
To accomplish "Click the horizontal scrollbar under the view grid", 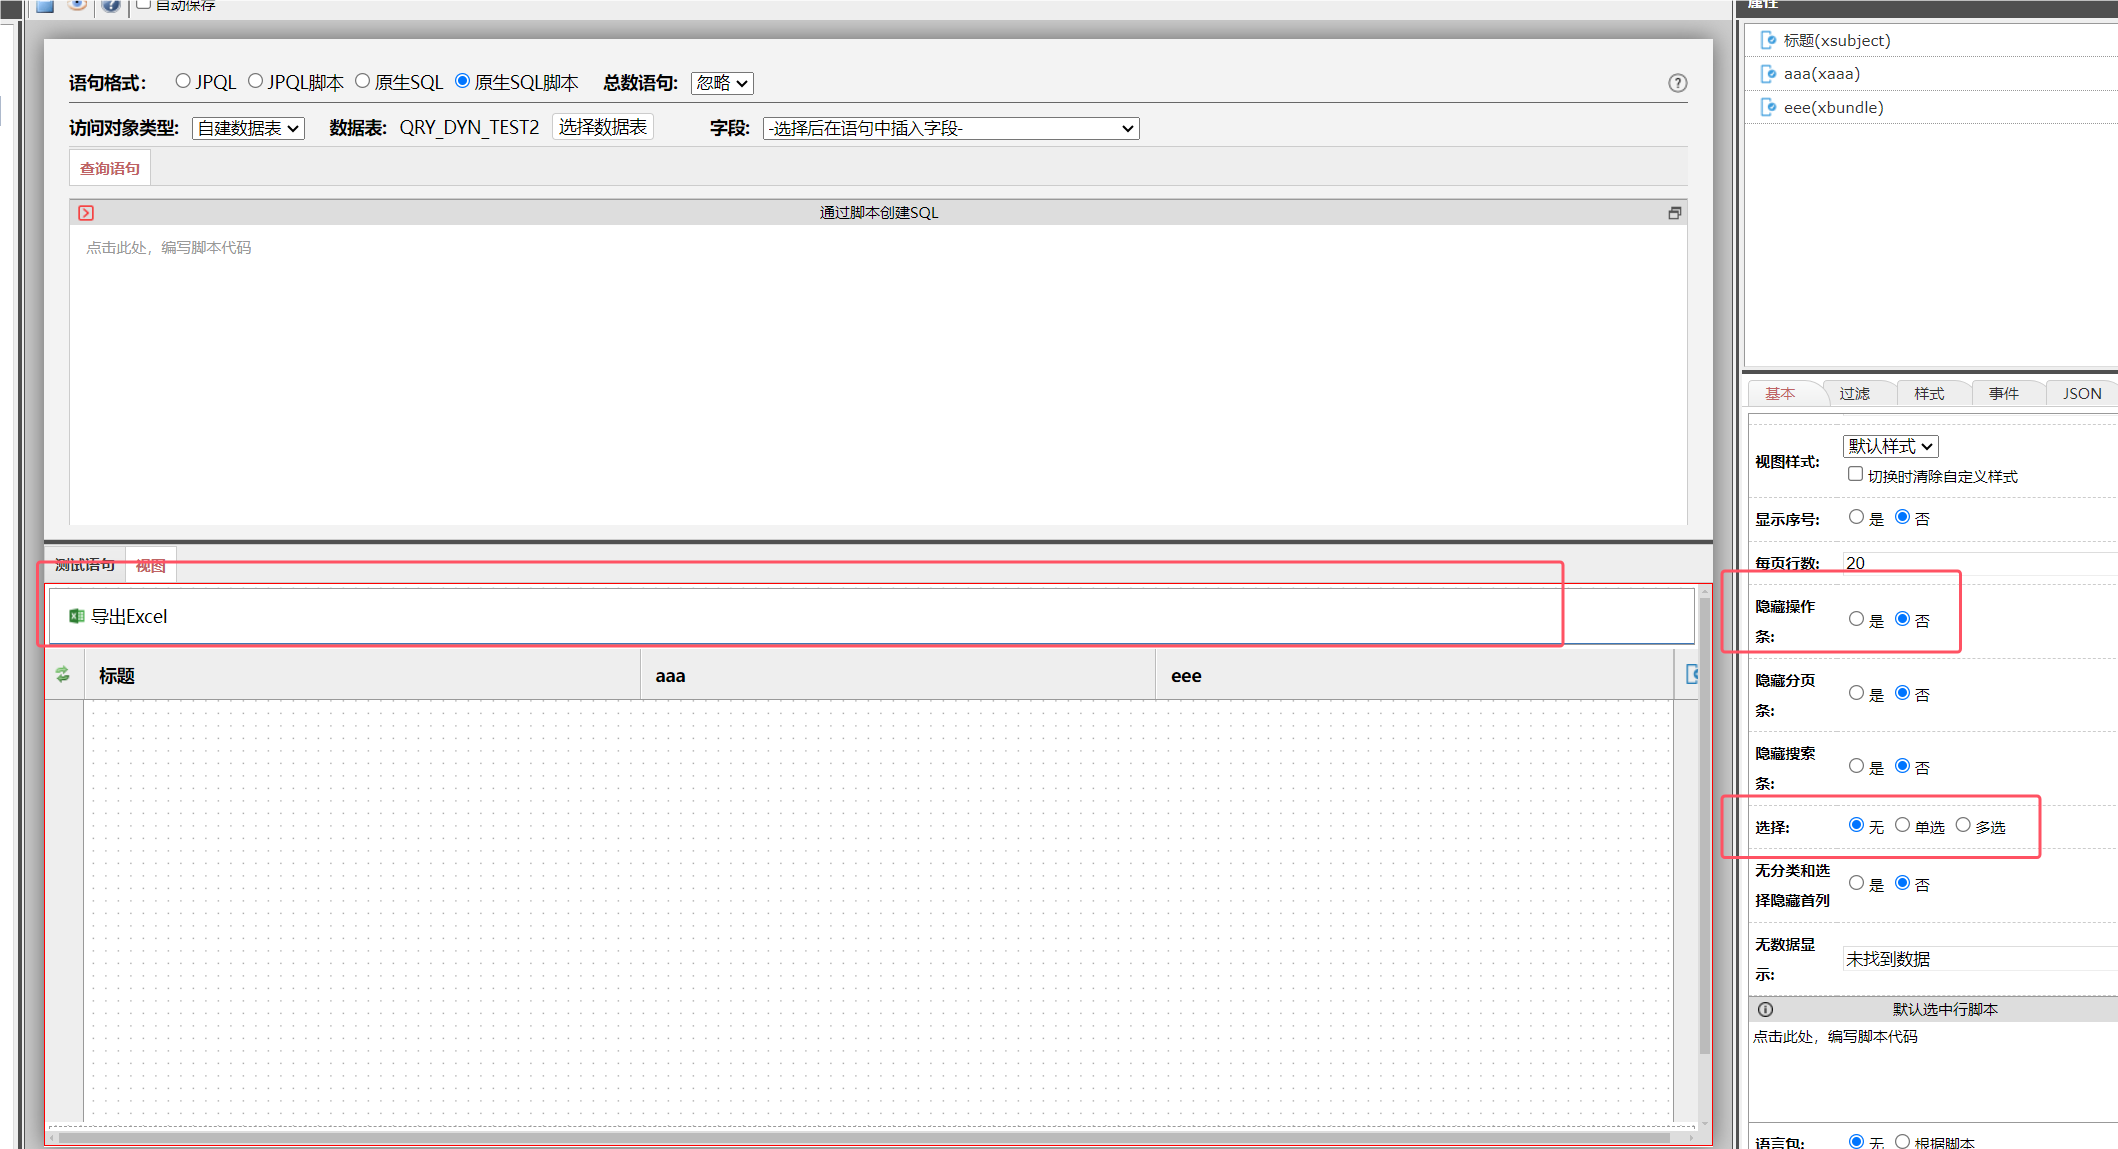I will coord(860,1137).
